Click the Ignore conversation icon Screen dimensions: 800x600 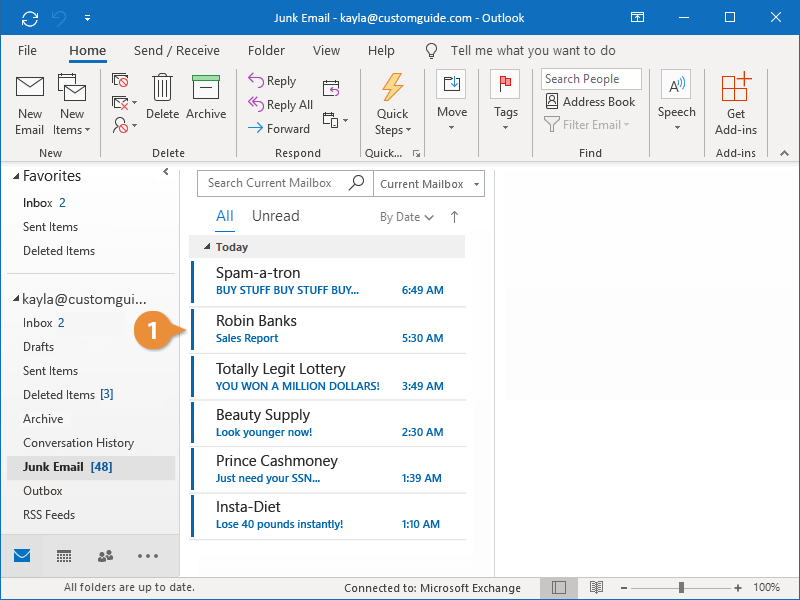coord(120,81)
